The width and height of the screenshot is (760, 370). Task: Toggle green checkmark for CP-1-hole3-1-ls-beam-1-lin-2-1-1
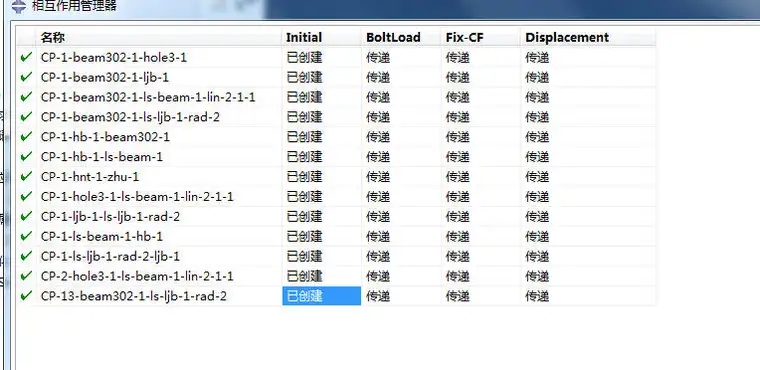point(26,196)
